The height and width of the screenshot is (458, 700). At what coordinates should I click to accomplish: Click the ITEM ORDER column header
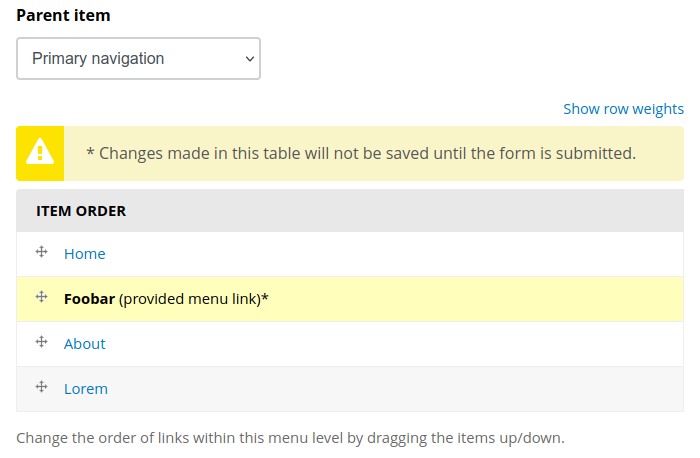(x=81, y=211)
